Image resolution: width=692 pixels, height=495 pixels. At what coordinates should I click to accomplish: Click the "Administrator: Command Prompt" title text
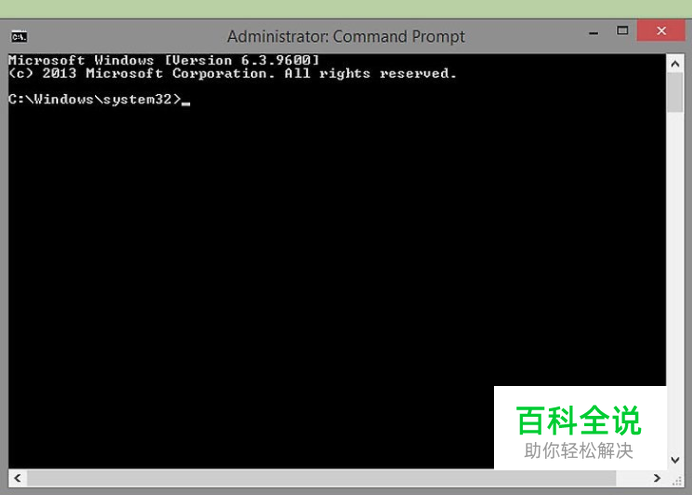click(x=346, y=37)
